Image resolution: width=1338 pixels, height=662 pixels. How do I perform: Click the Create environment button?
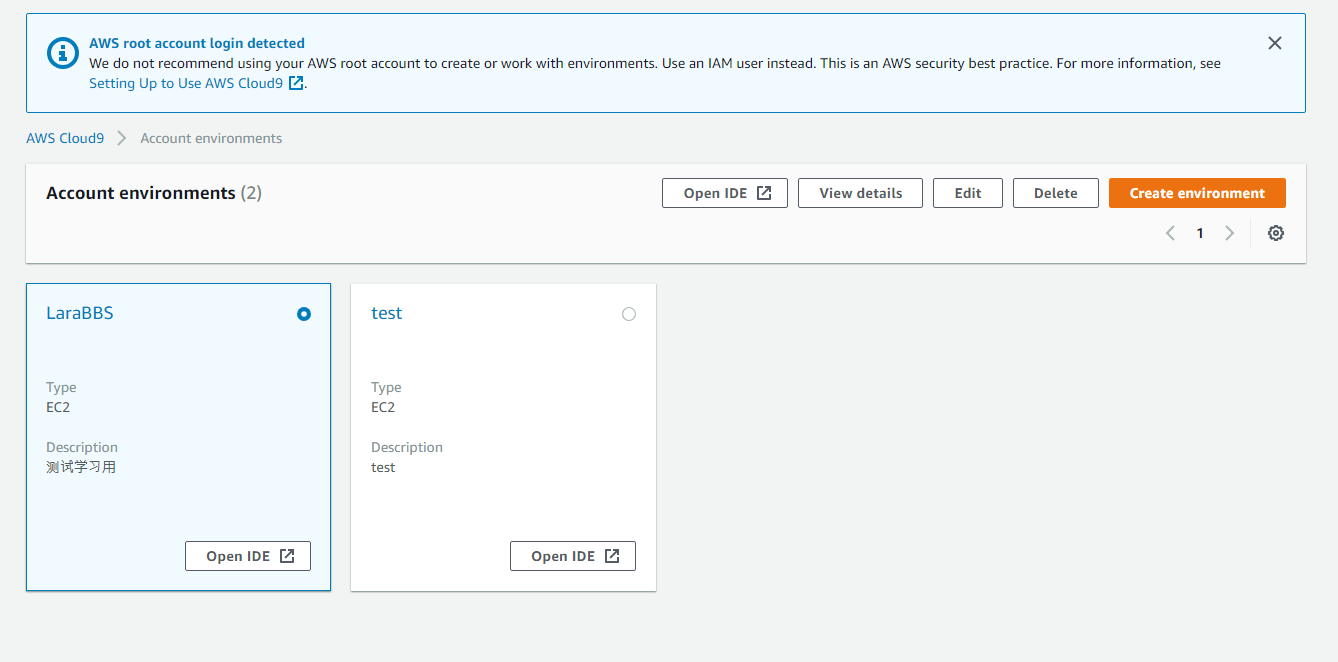click(1197, 193)
